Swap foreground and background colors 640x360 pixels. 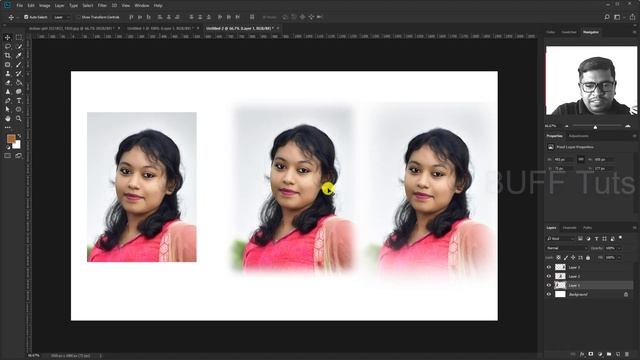tap(19, 136)
